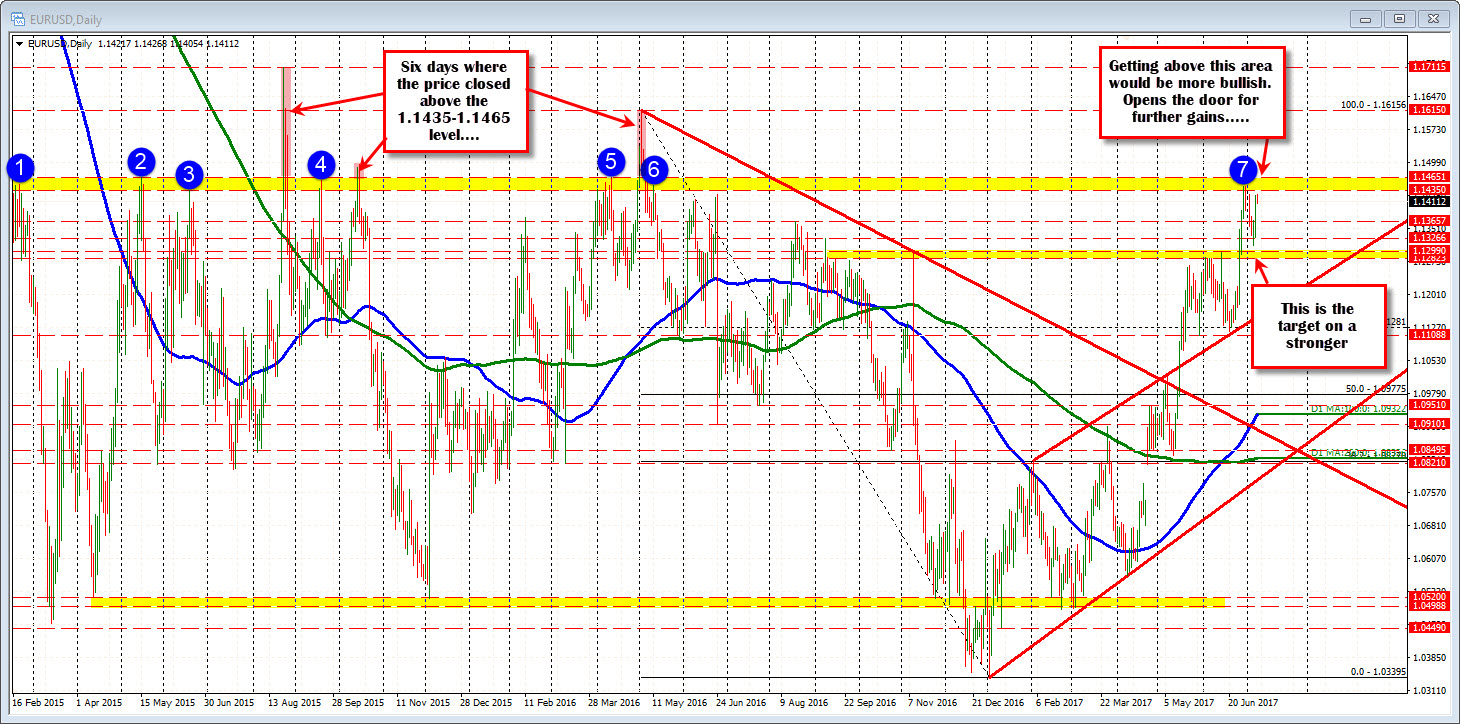Select the red price label 1.04490
The height and width of the screenshot is (724, 1460).
(1427, 628)
